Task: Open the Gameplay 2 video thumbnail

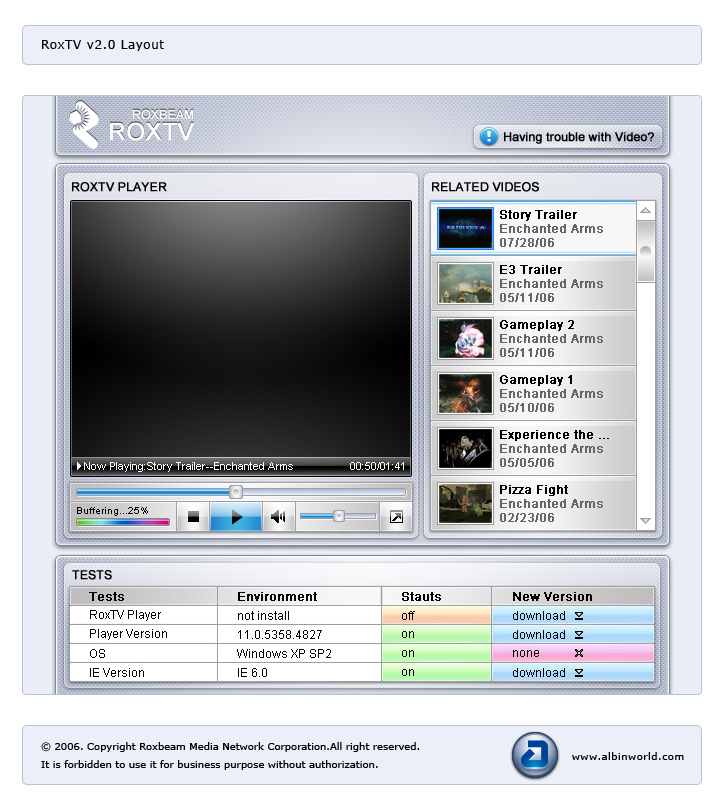Action: pyautogui.click(x=465, y=338)
